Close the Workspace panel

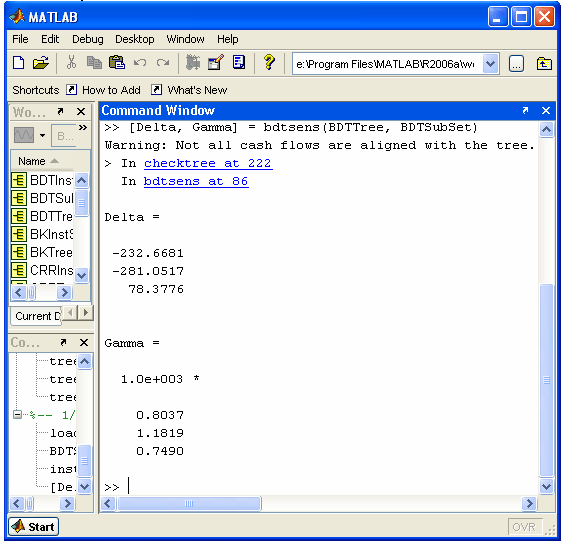tap(81, 112)
